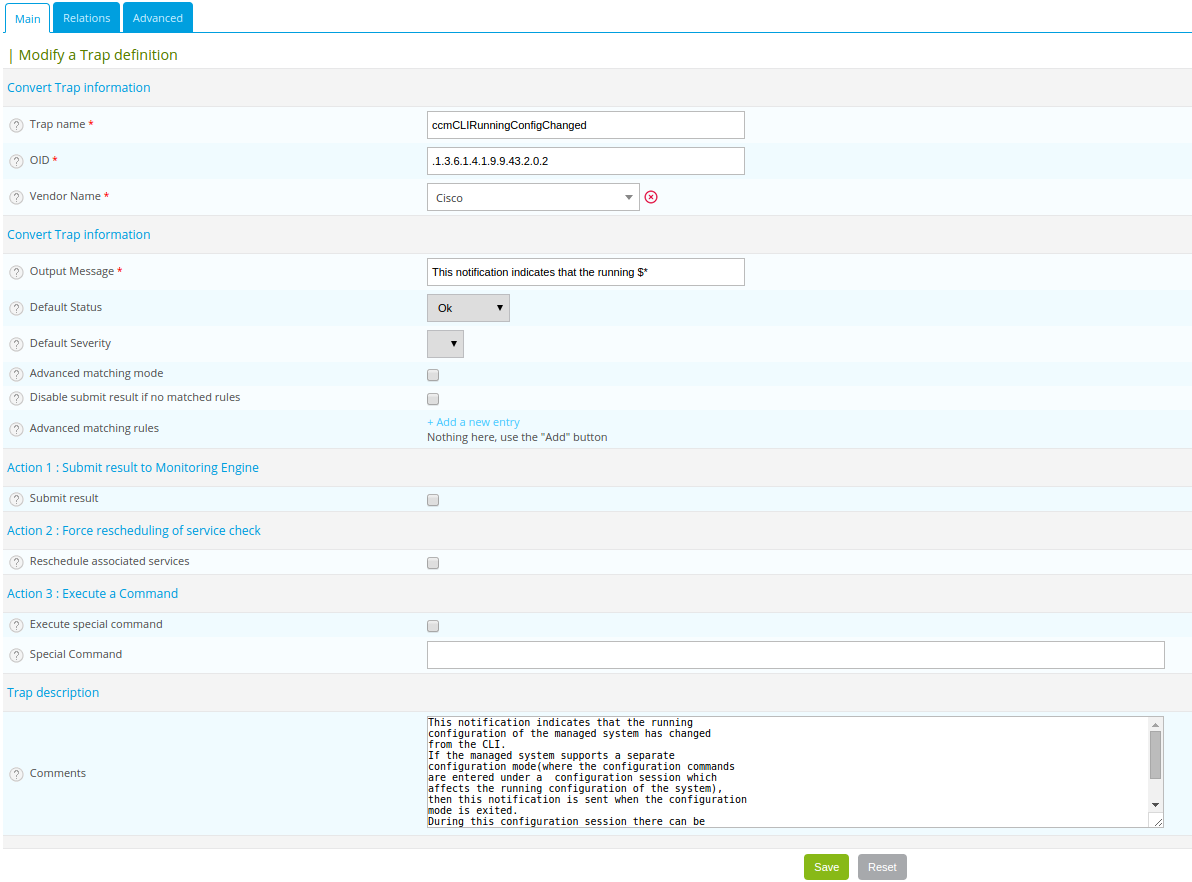1192x882 pixels.
Task: Open the Vendor Name dropdown
Action: [x=532, y=197]
